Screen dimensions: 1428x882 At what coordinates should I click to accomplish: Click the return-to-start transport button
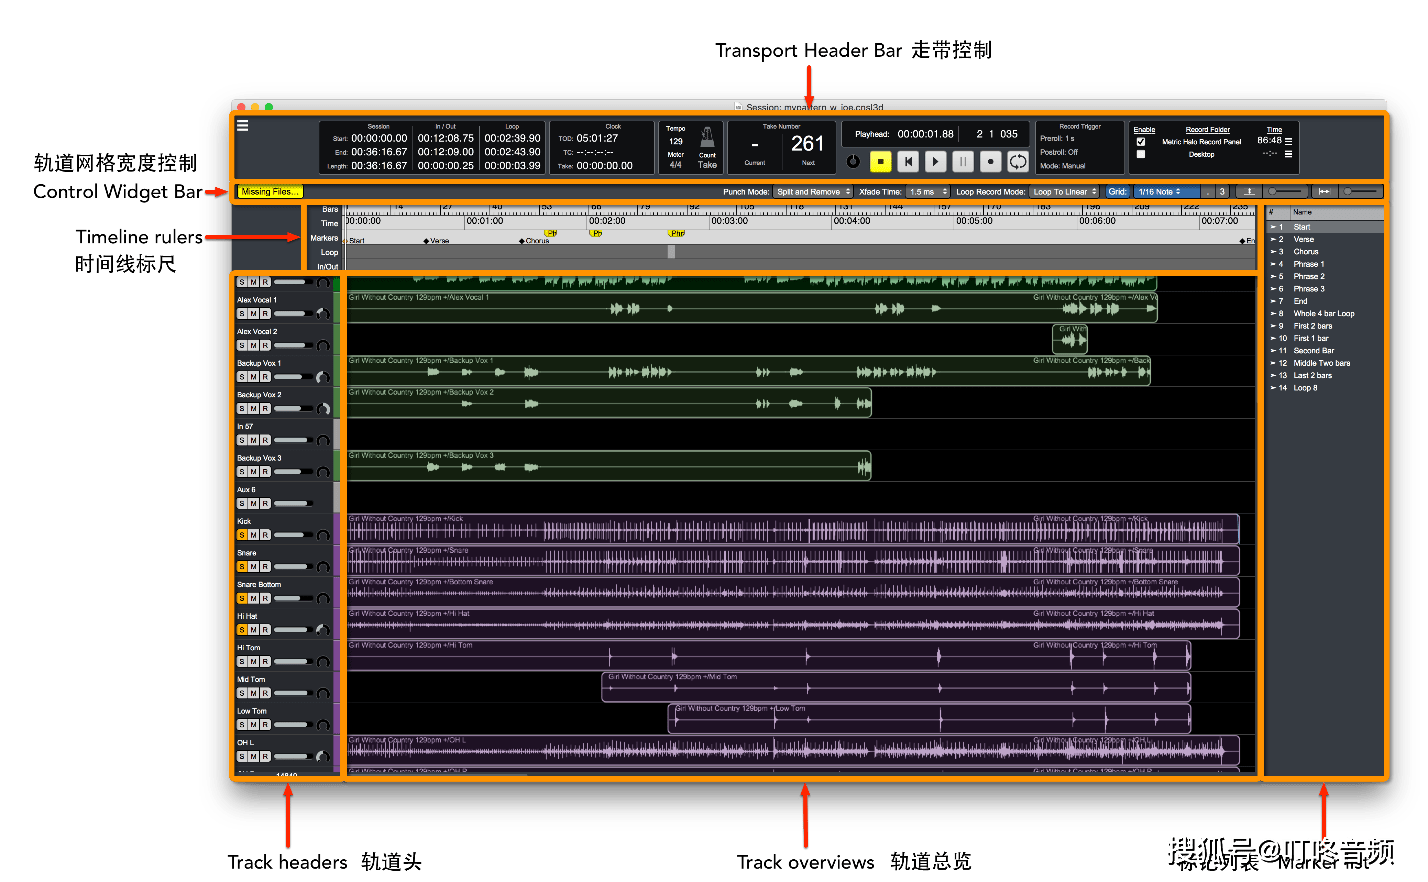(x=908, y=161)
